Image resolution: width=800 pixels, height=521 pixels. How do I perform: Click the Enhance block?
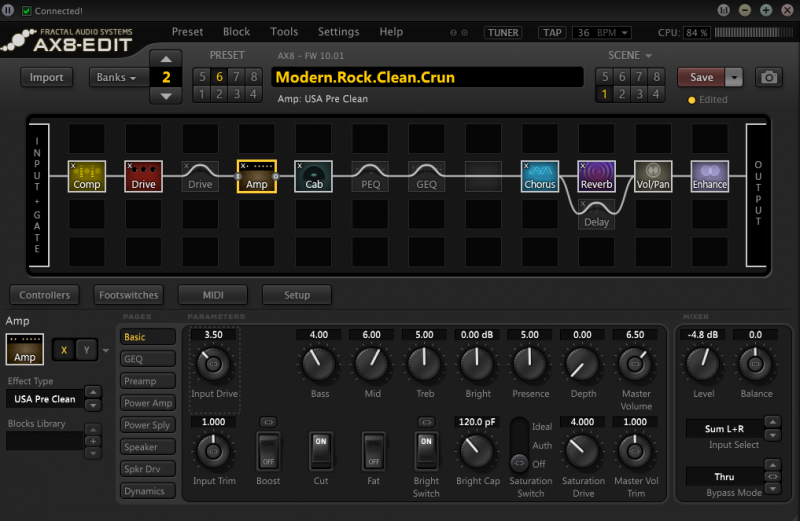(x=710, y=175)
